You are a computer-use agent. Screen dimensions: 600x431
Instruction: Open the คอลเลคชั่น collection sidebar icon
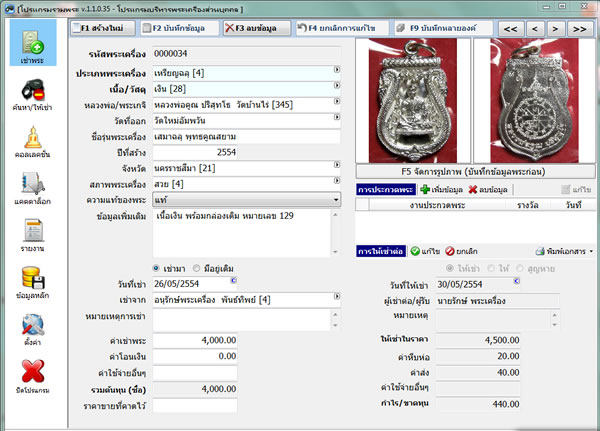tap(30, 145)
